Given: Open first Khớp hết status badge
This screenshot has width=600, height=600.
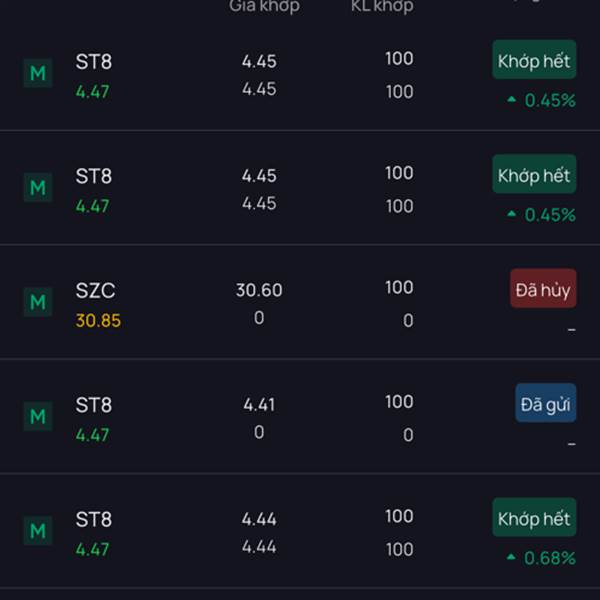Looking at the screenshot, I should pos(534,60).
